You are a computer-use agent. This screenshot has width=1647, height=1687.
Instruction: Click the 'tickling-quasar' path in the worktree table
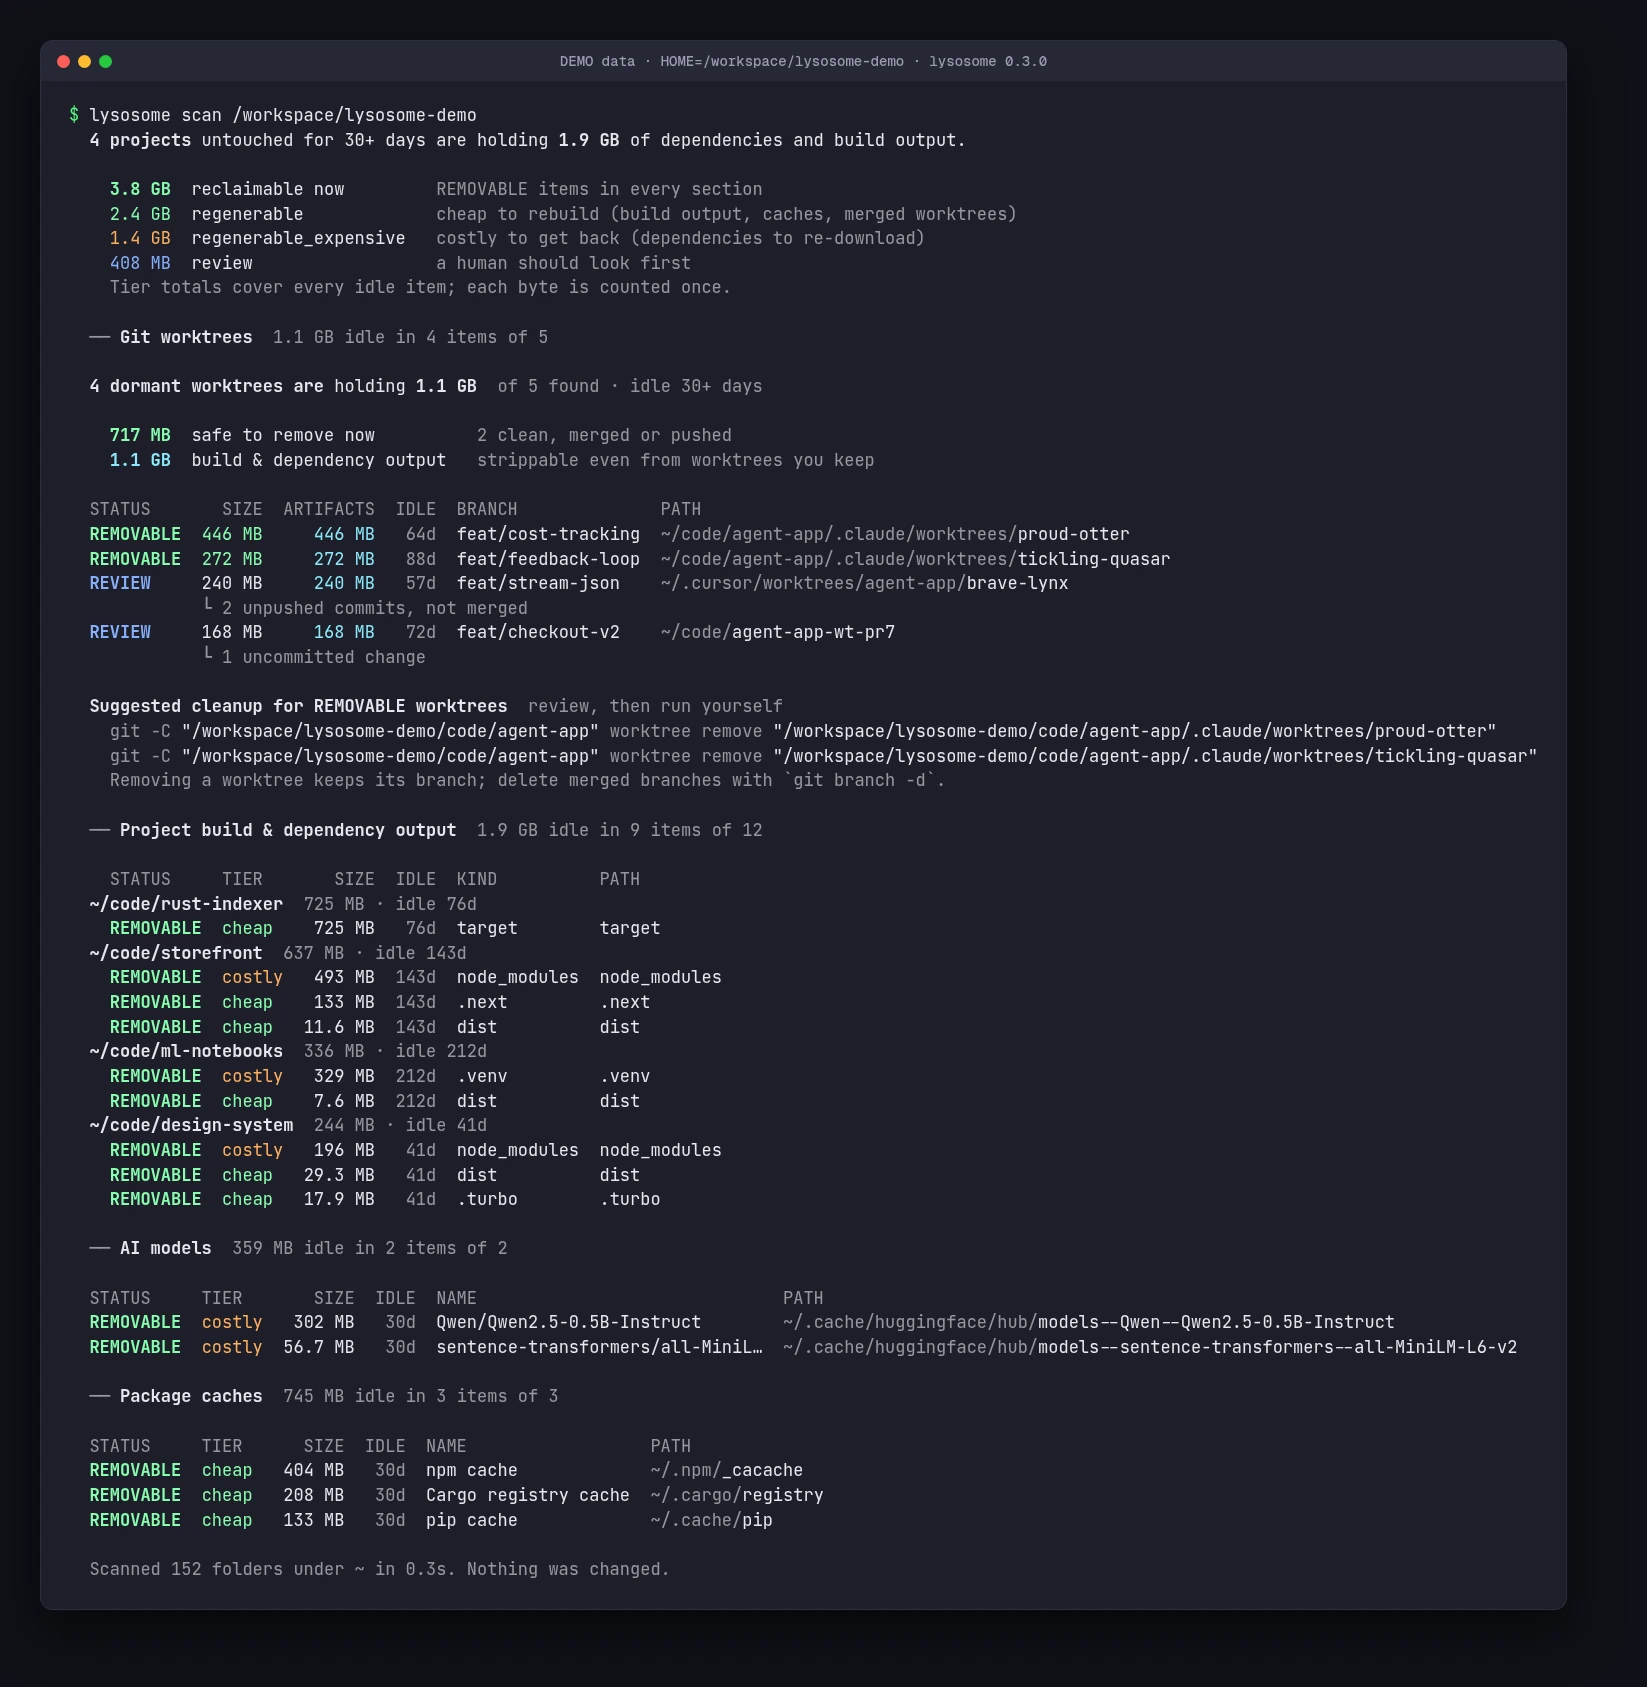tap(1094, 559)
